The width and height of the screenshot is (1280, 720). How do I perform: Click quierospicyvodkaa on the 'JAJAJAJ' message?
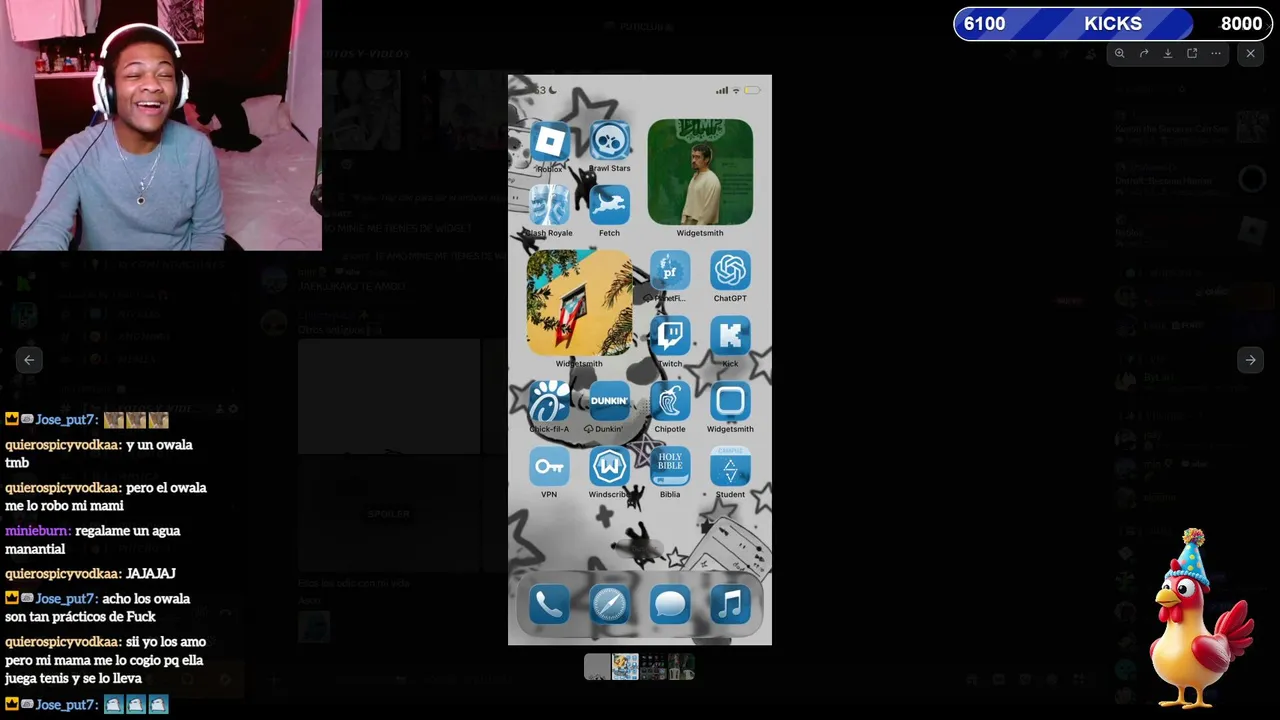click(x=63, y=574)
